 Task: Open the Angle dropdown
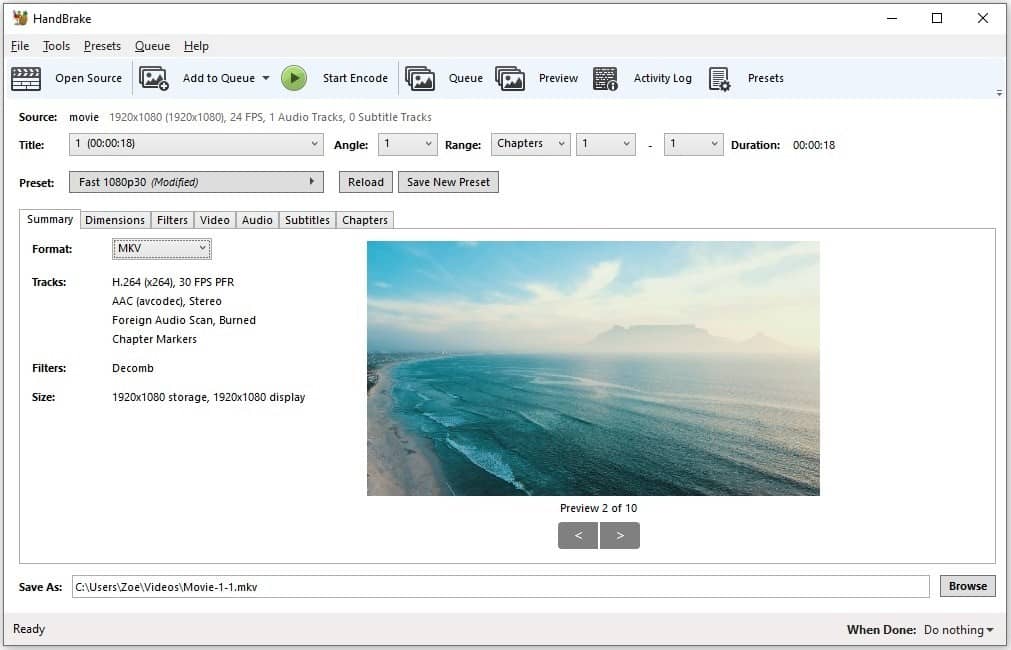(x=407, y=144)
